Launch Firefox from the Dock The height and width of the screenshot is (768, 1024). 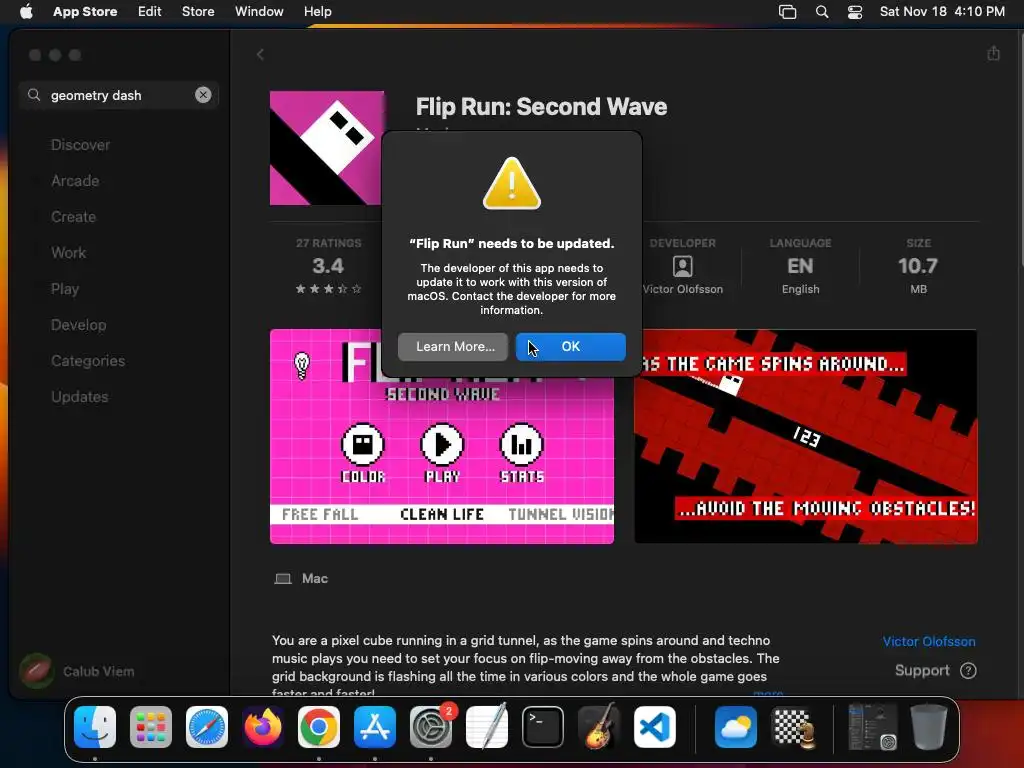tap(263, 727)
